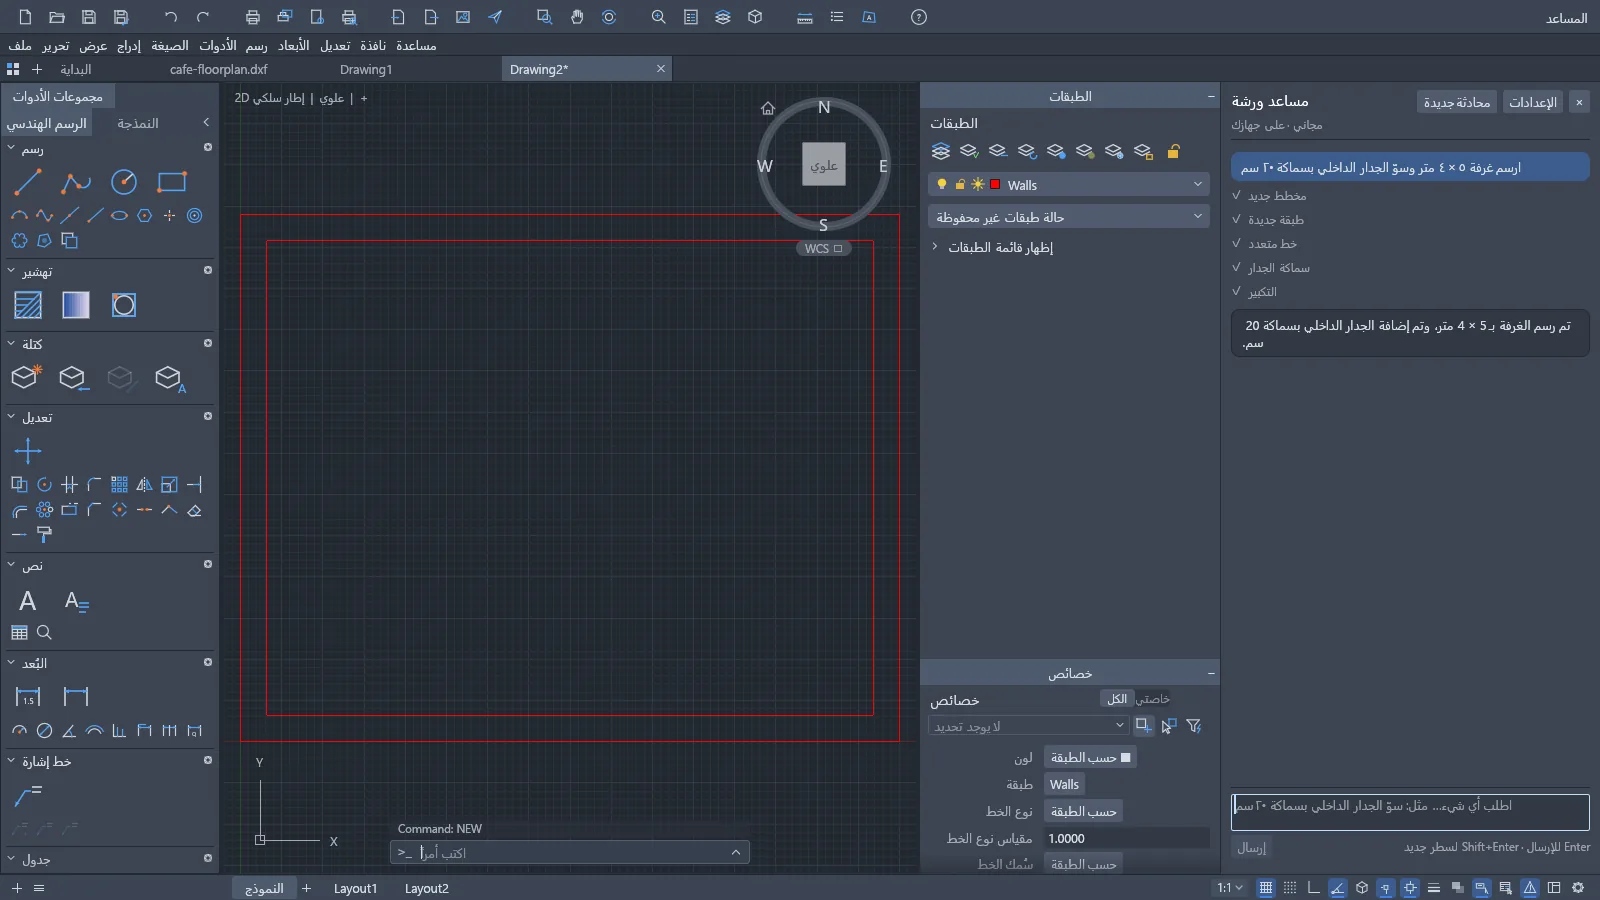Switch to the Layout1 tab
The image size is (1600, 900).
click(355, 888)
